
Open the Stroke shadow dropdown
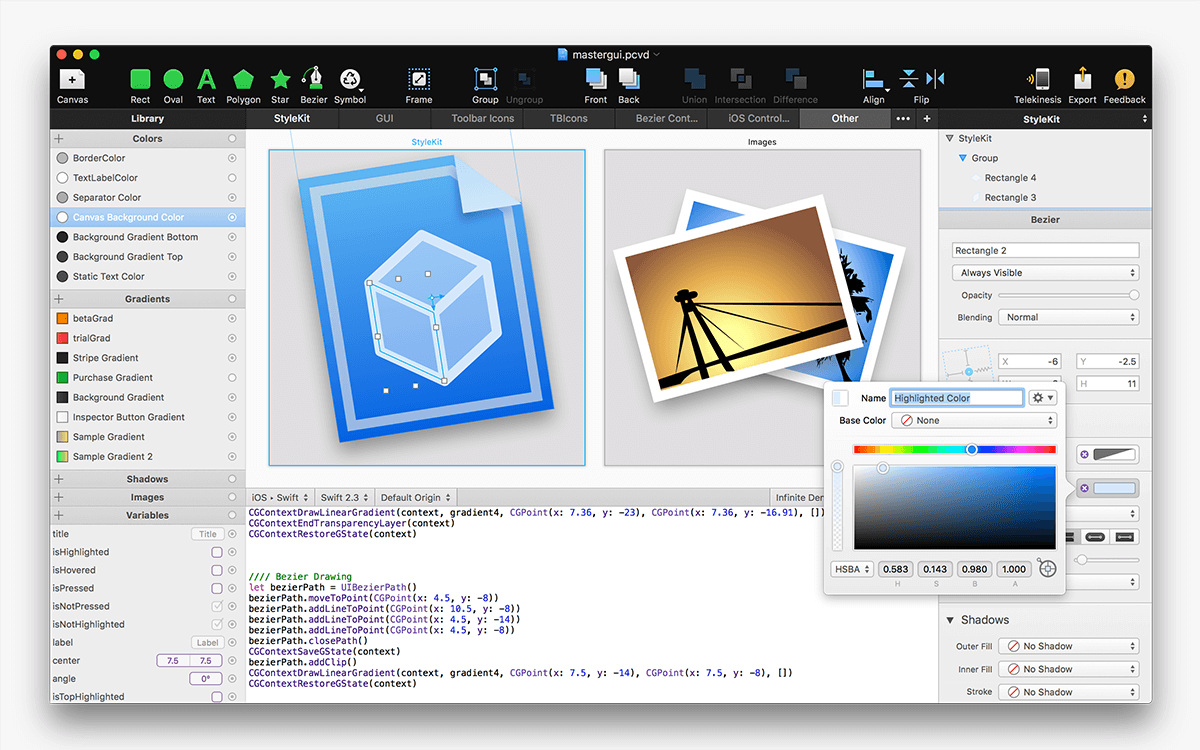click(x=1069, y=692)
